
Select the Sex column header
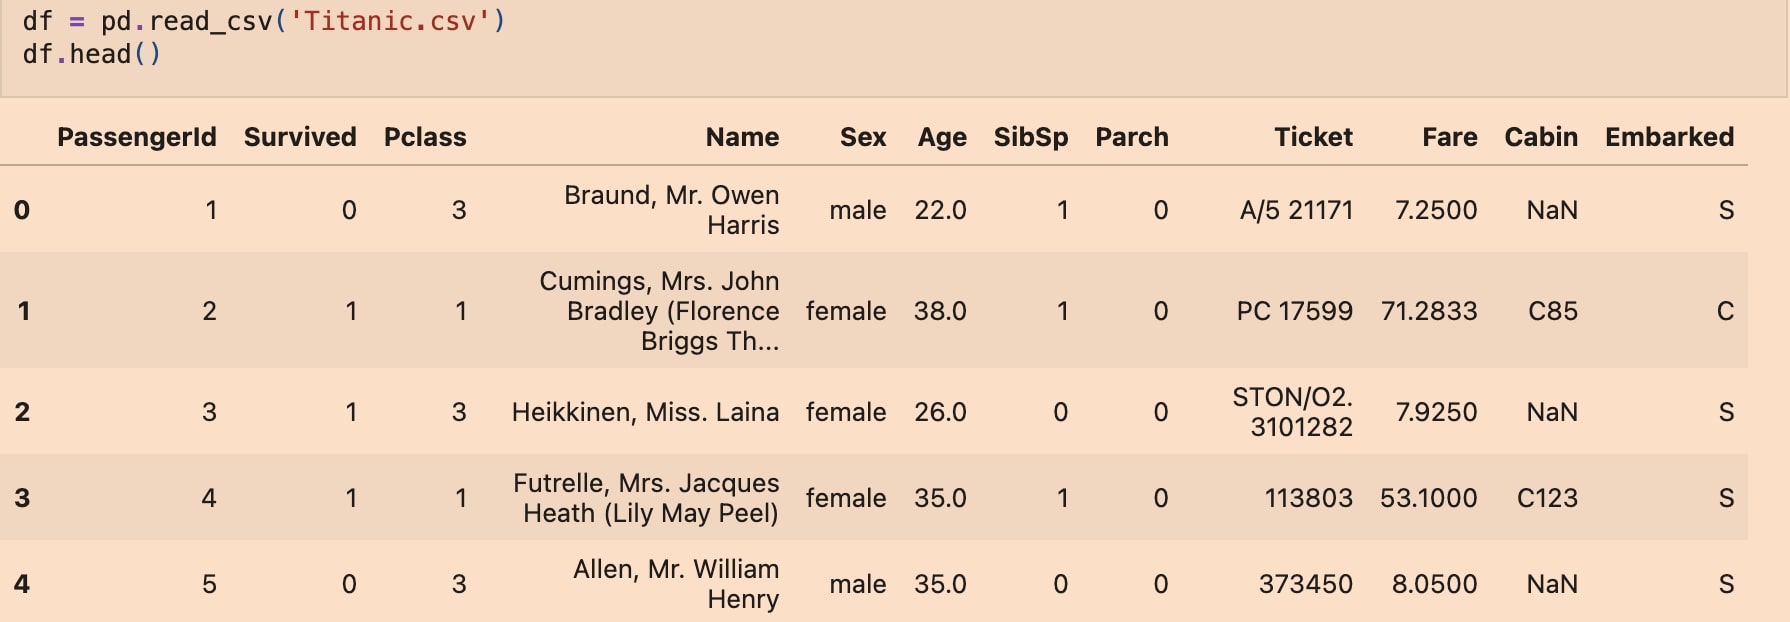(x=863, y=137)
